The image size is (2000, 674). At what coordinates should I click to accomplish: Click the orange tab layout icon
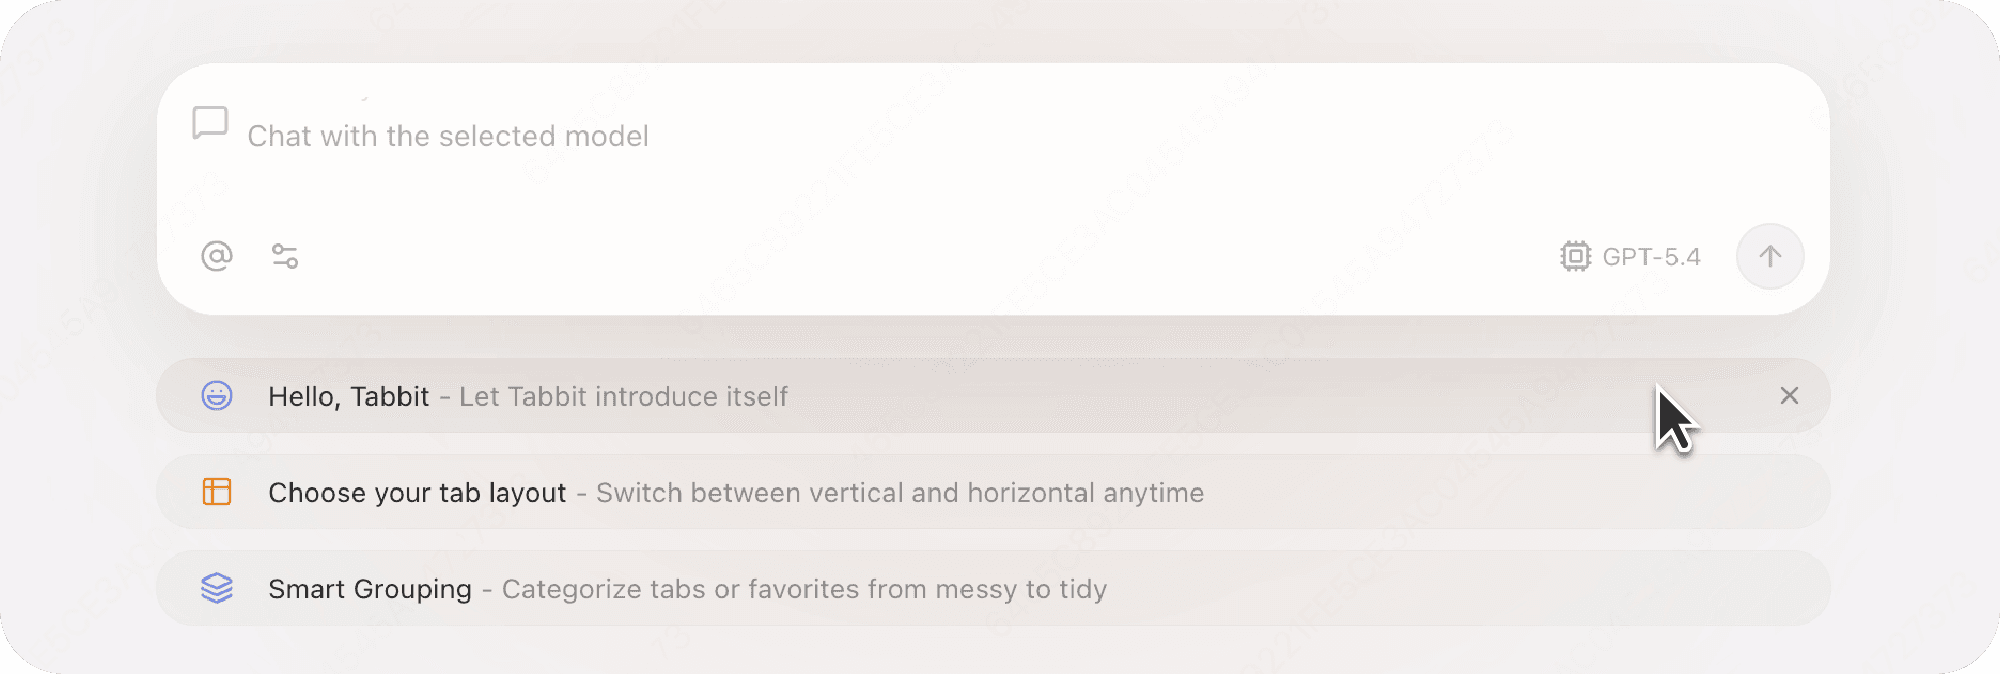[217, 492]
